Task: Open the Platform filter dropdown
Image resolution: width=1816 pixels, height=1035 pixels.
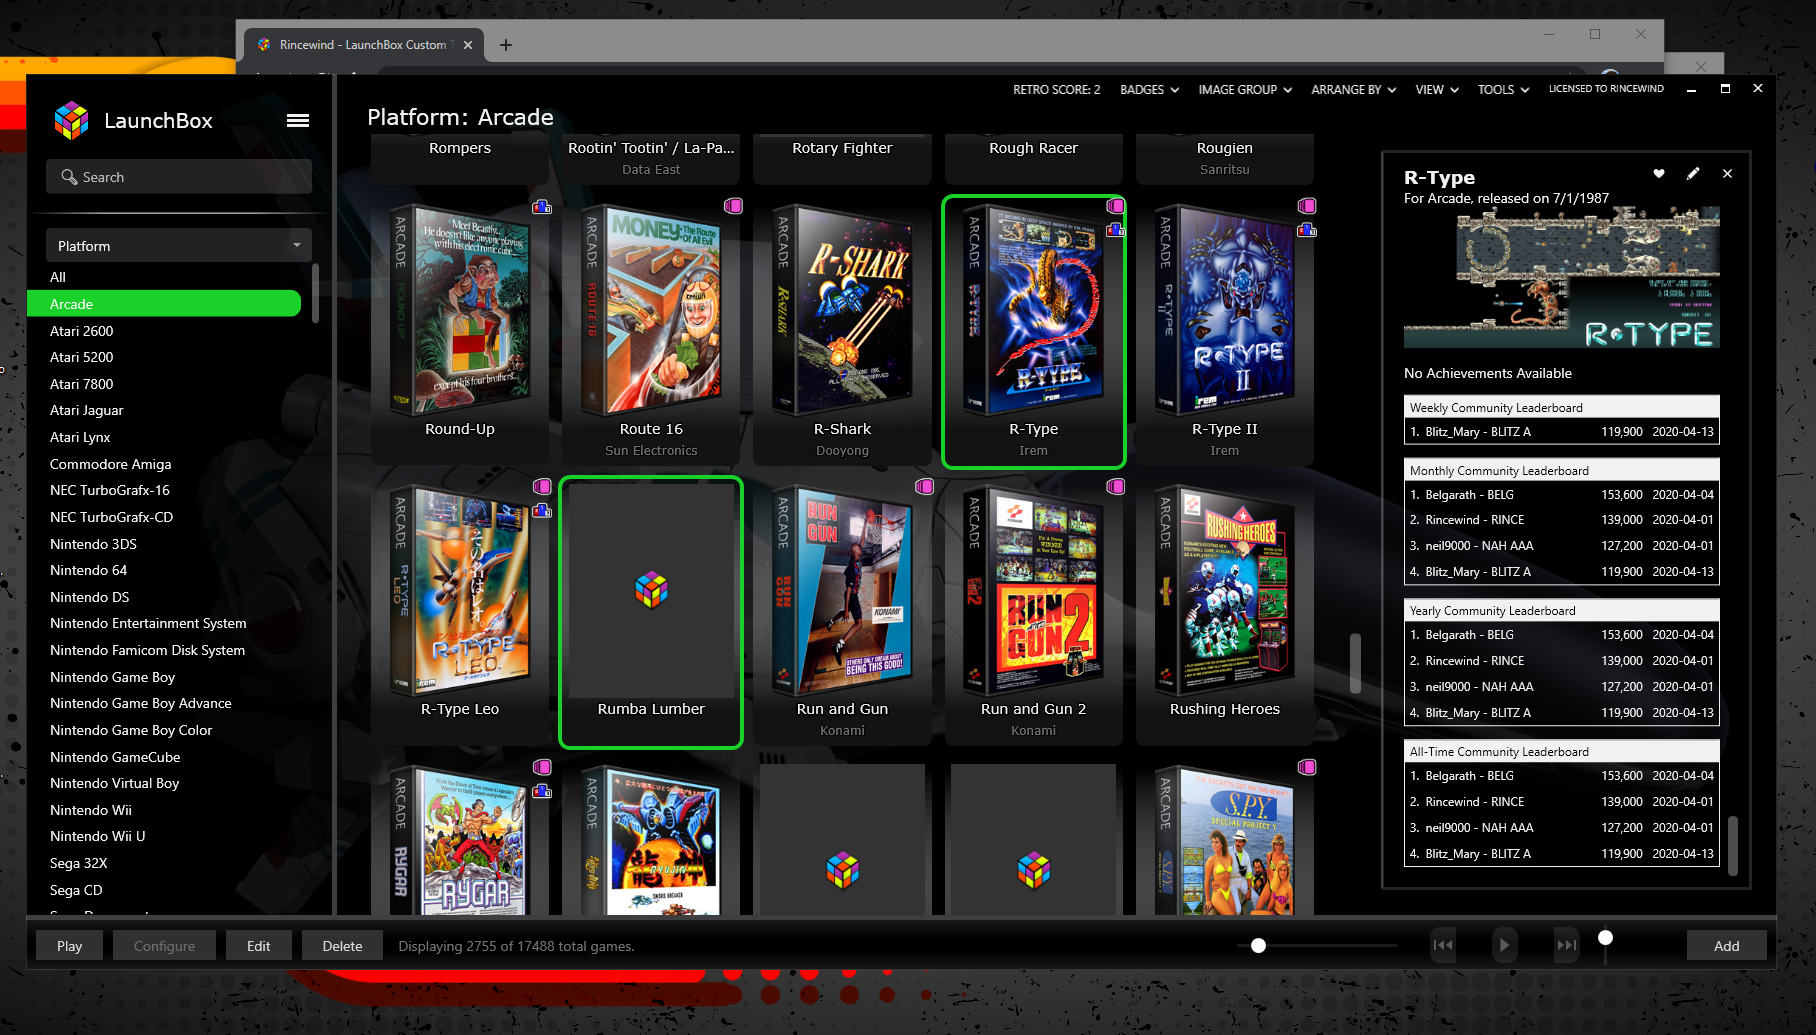Action: [179, 246]
